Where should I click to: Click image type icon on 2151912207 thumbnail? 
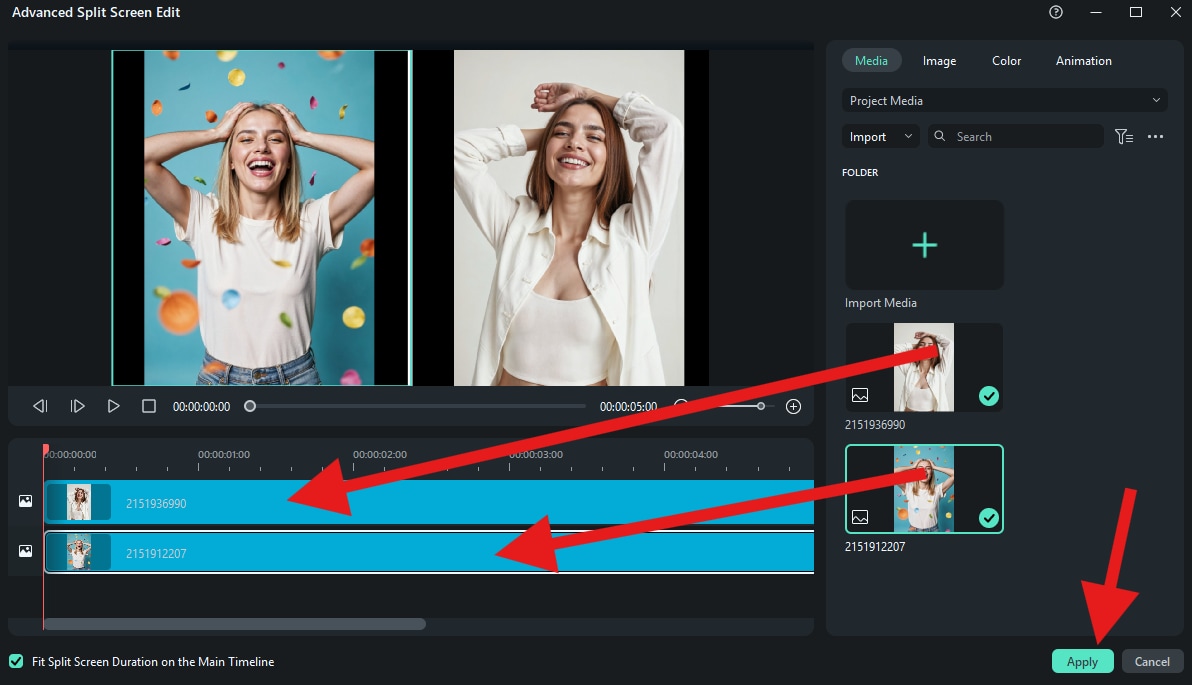(860, 517)
